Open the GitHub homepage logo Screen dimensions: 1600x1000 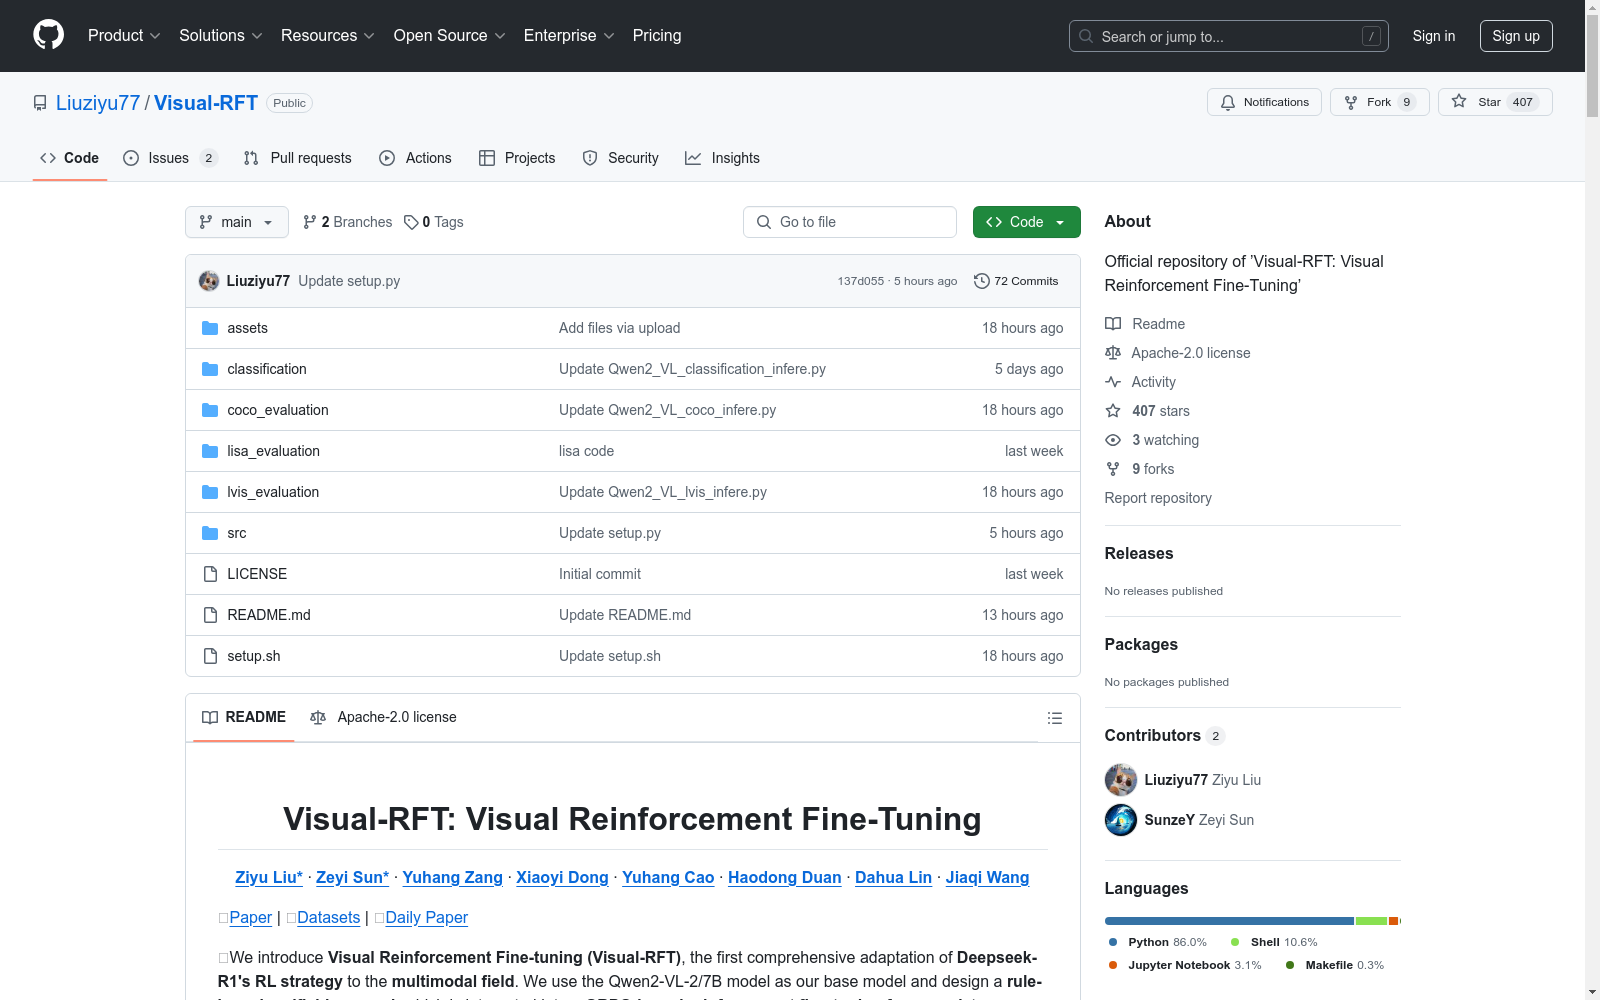(48, 35)
